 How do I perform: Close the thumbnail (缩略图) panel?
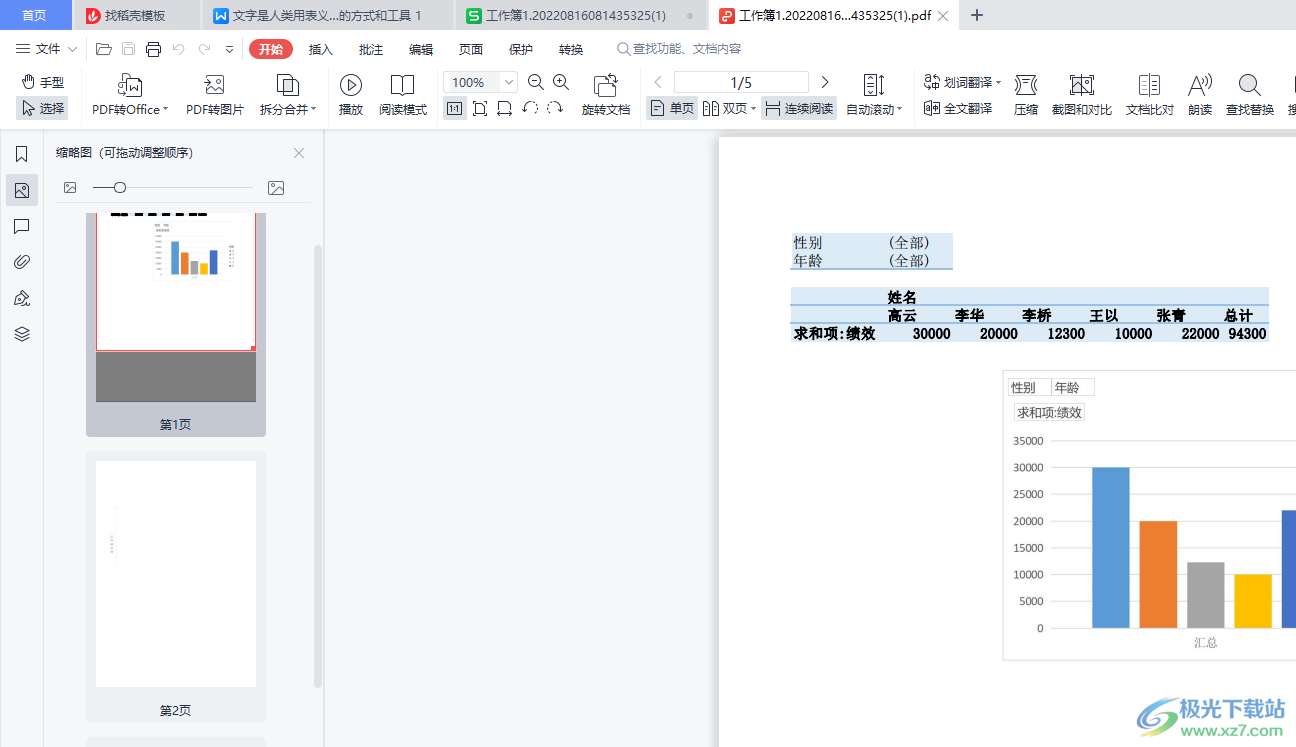click(299, 153)
